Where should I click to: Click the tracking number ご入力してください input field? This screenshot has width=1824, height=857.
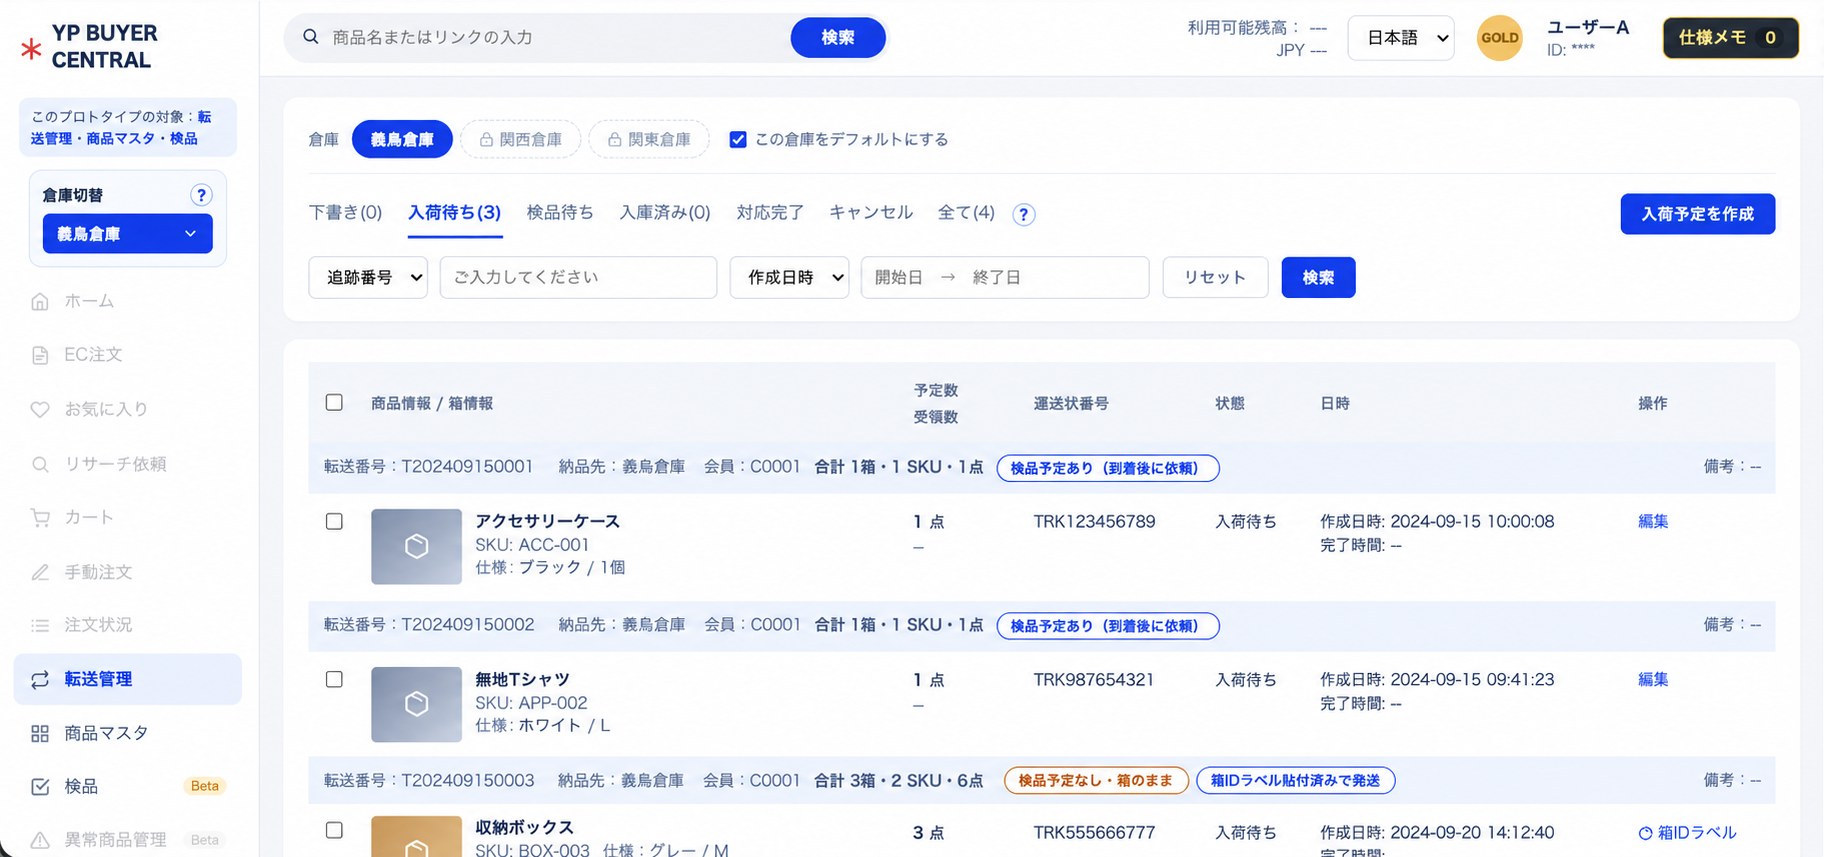coord(578,277)
